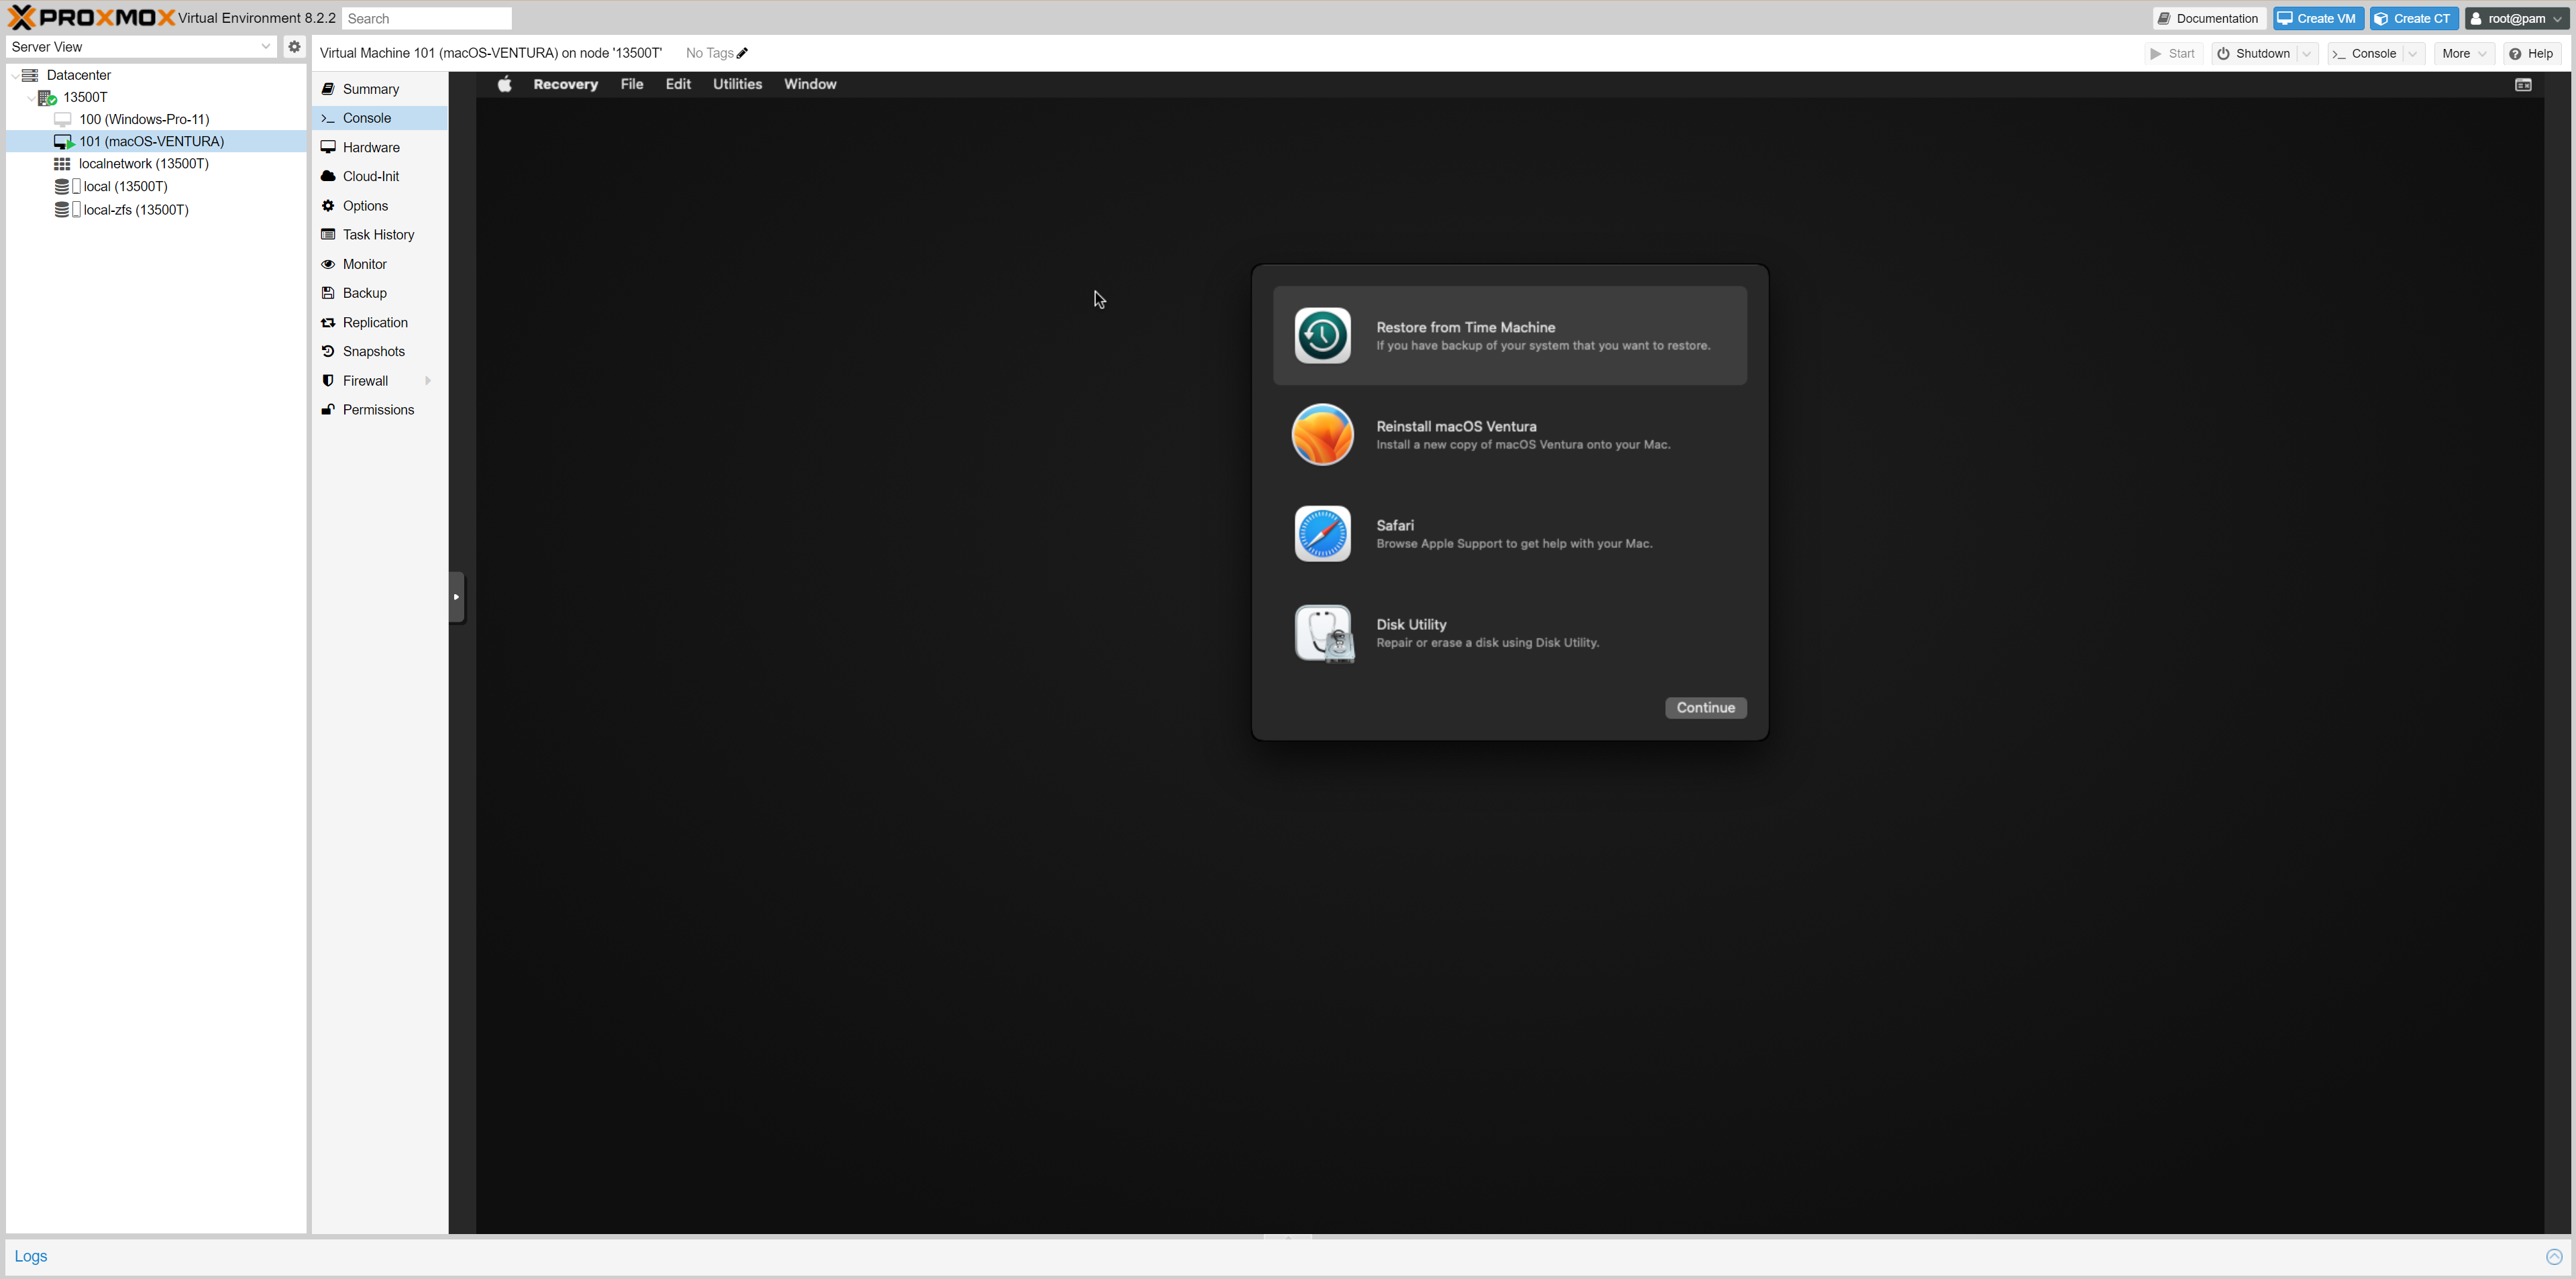Click the Proxmox search field
The width and height of the screenshot is (2576, 1279).
tap(427, 18)
